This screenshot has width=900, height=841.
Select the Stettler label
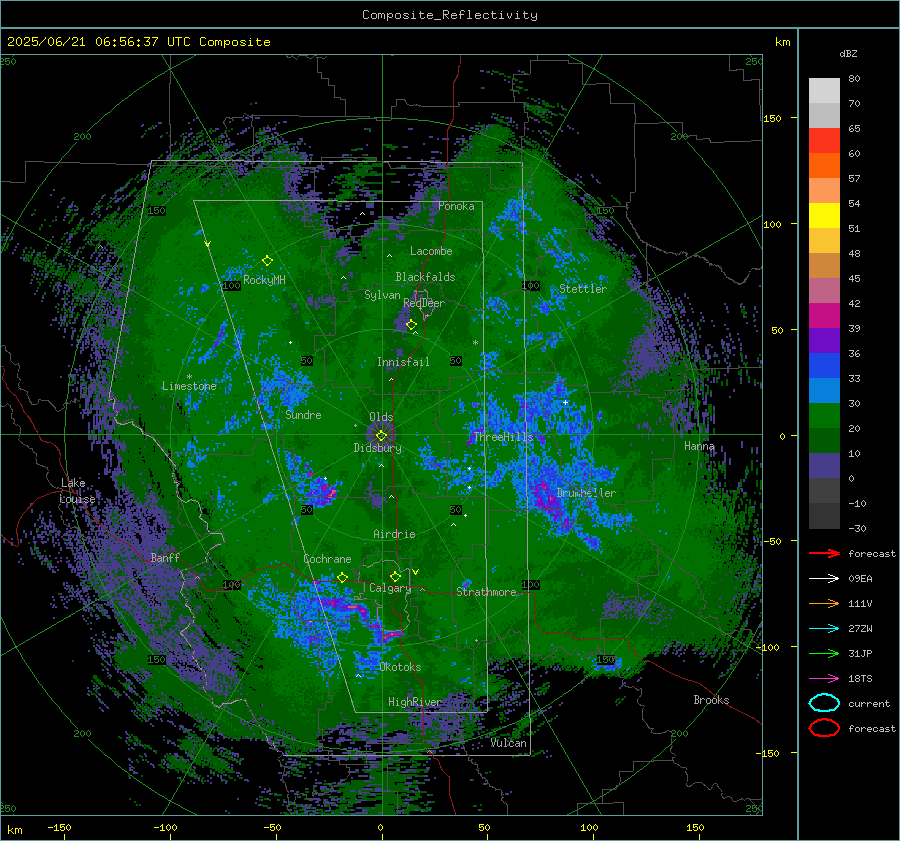click(583, 289)
